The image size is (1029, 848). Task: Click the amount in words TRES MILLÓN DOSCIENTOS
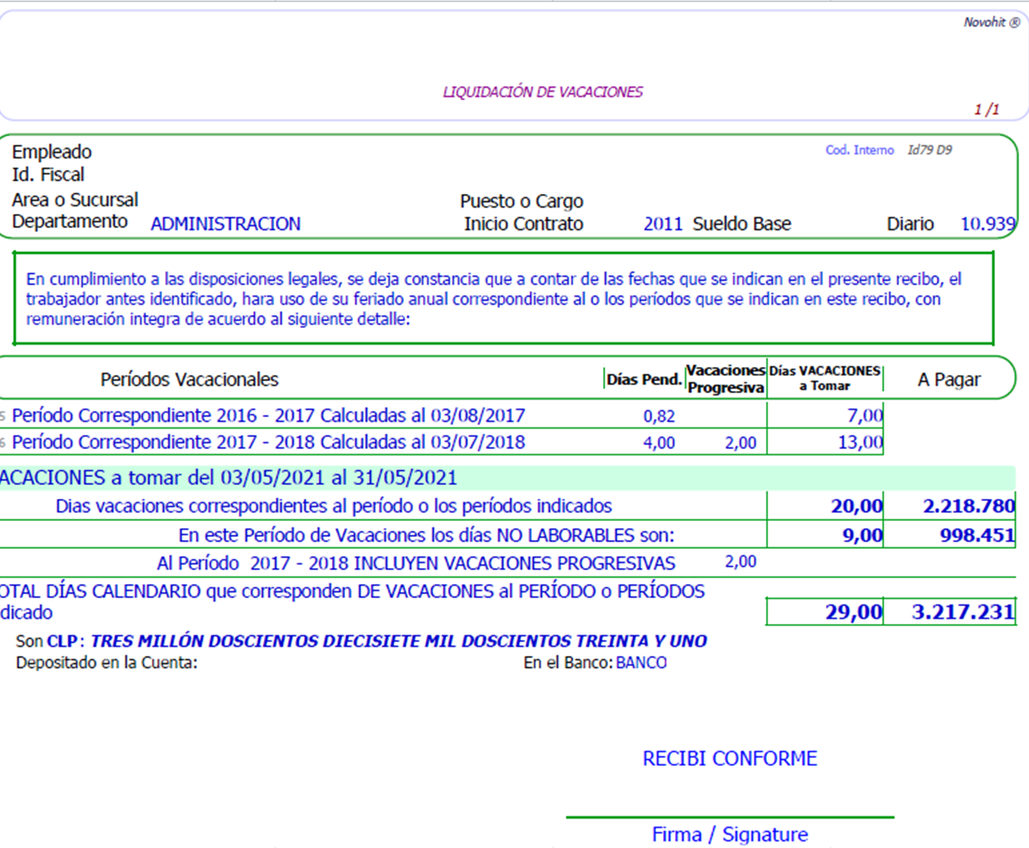click(398, 641)
